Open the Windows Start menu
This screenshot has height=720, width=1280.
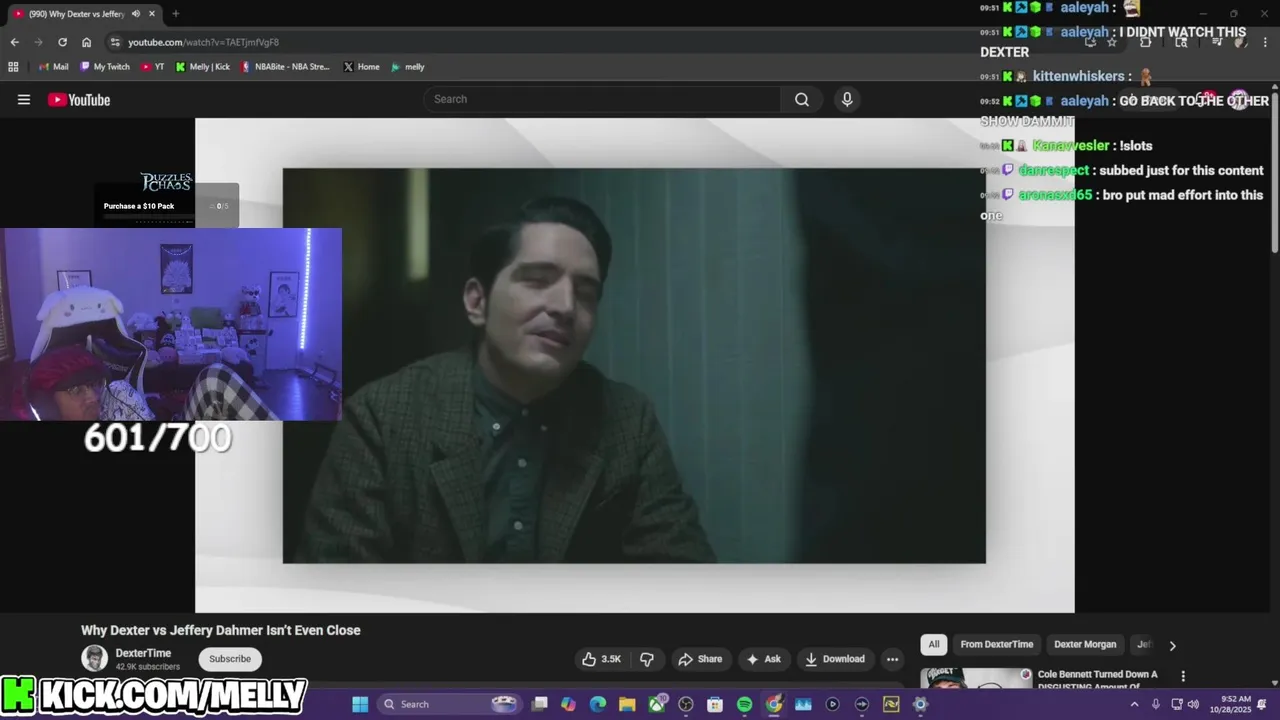coord(360,704)
